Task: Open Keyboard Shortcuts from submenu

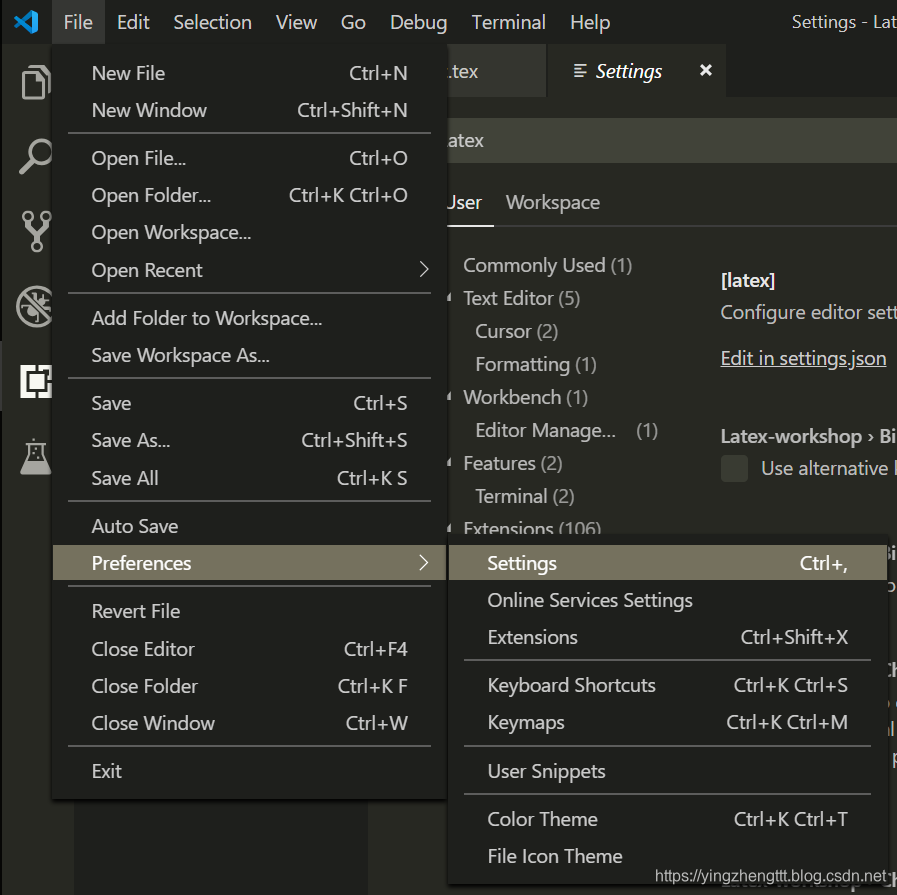Action: (668, 685)
